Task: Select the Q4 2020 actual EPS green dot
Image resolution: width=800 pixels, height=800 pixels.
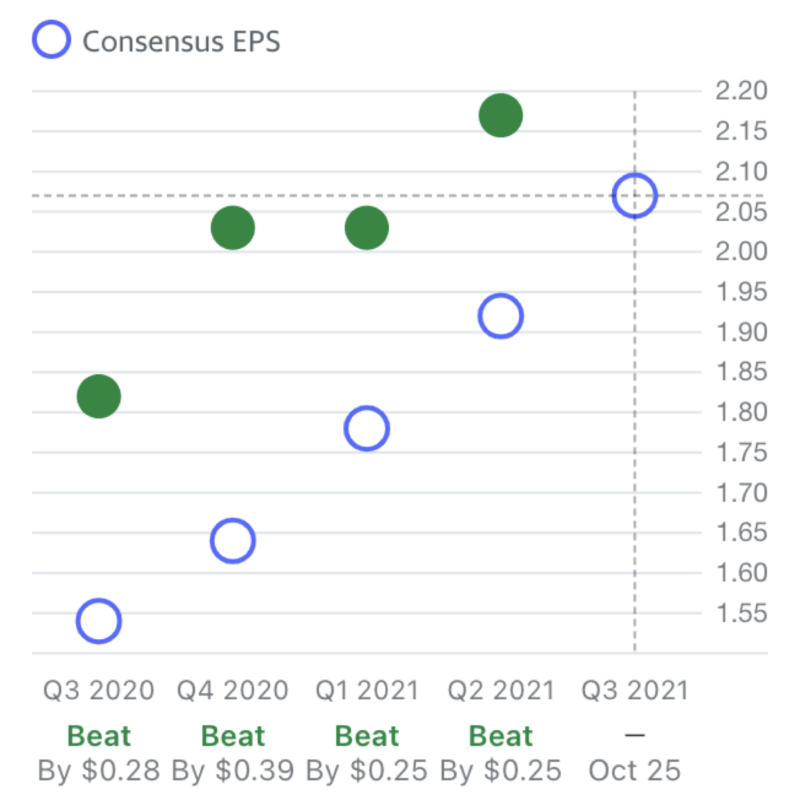Action: point(233,228)
